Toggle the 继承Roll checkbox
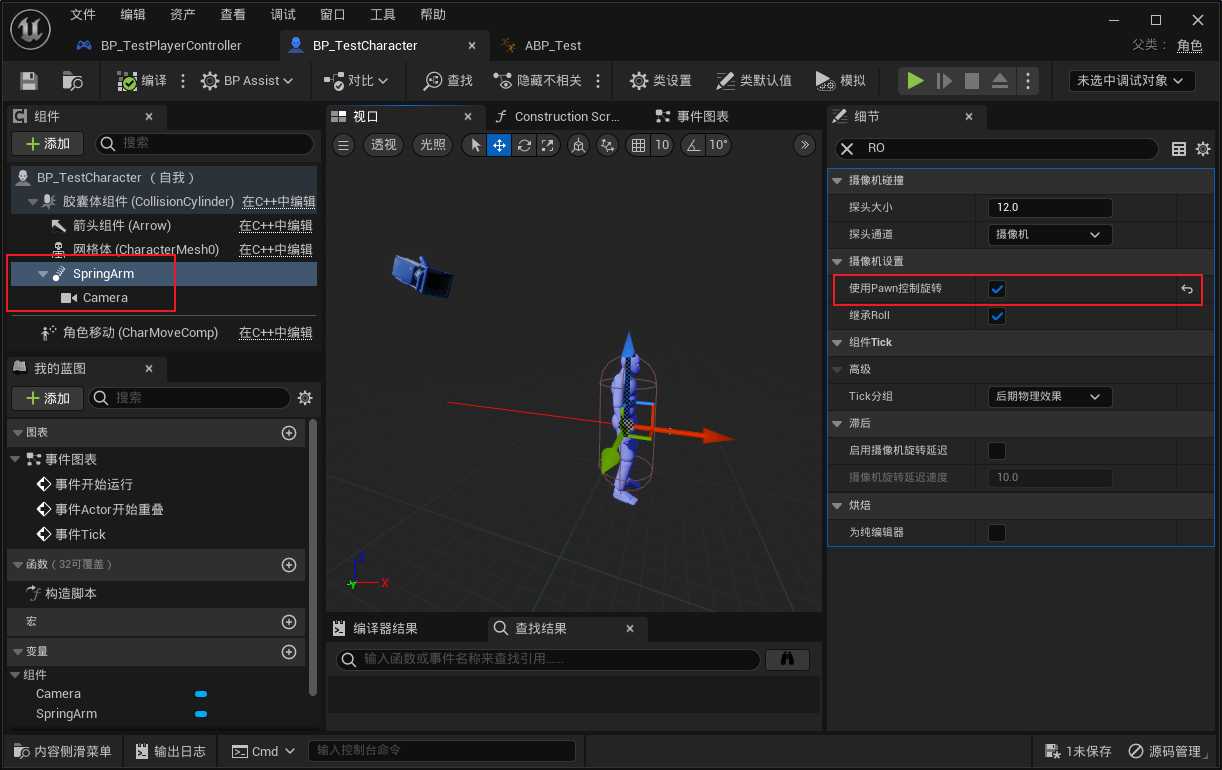 (x=997, y=316)
